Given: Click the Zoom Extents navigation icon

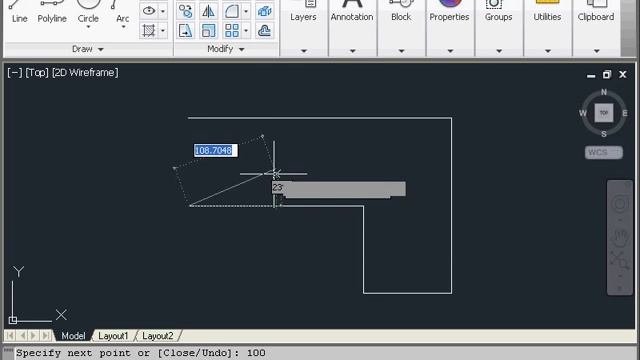Looking at the screenshot, I should click(620, 260).
